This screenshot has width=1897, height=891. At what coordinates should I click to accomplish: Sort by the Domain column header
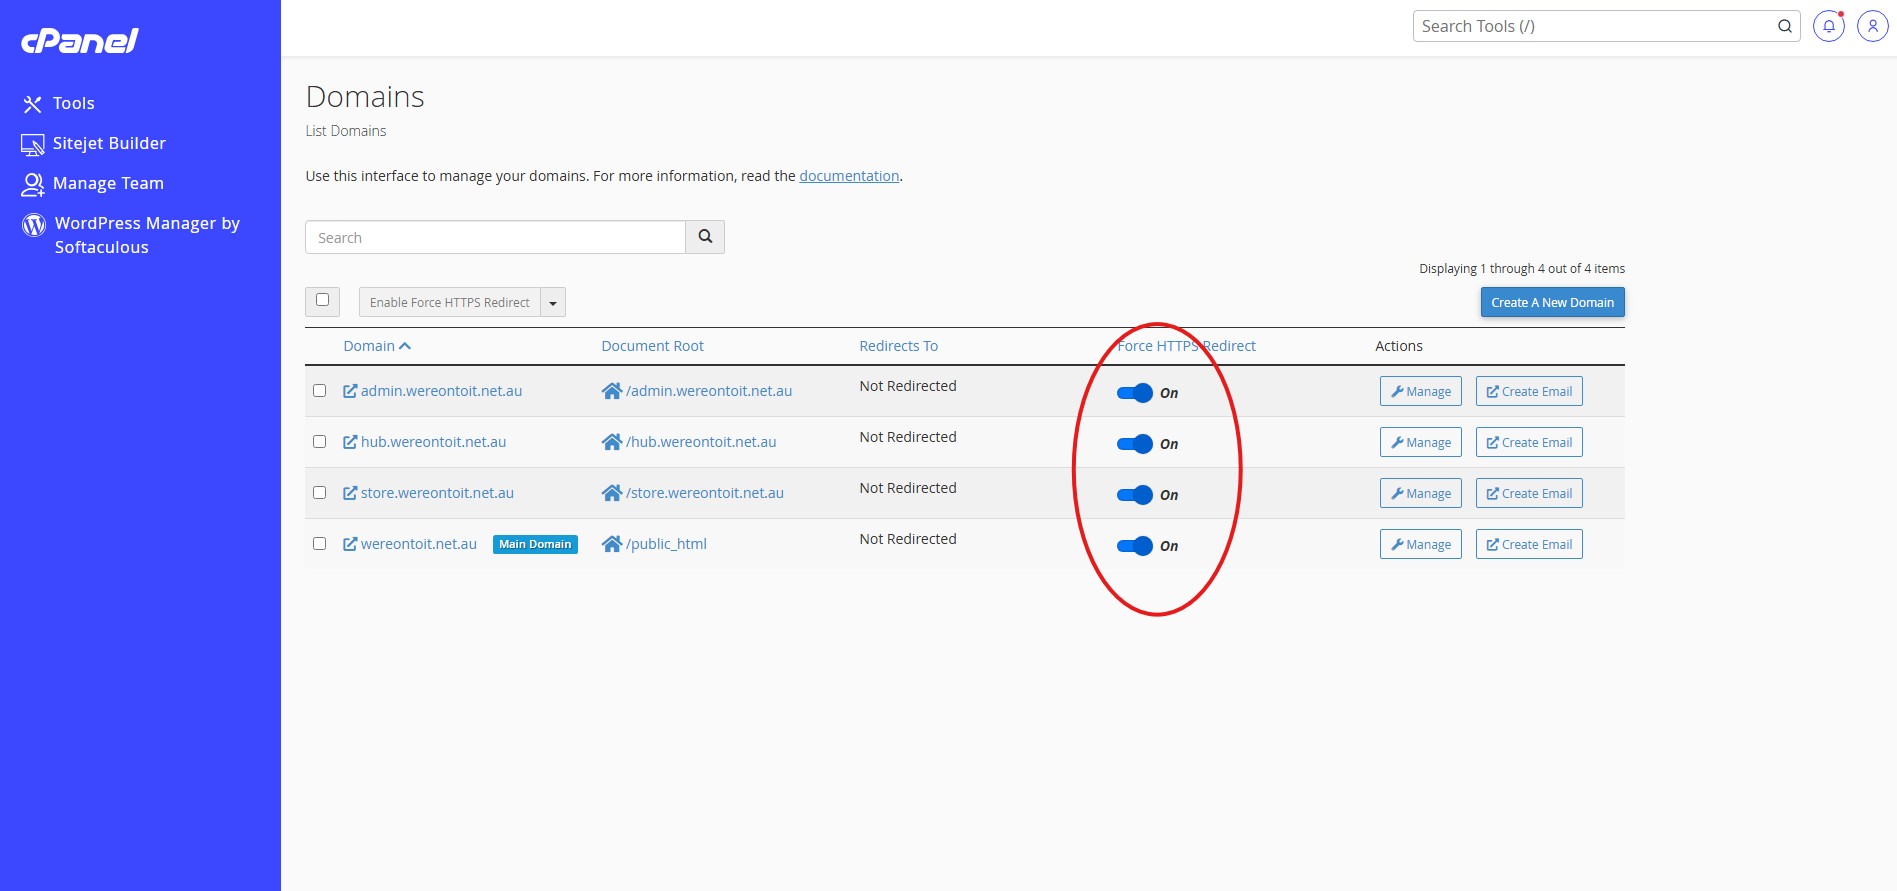click(x=377, y=346)
